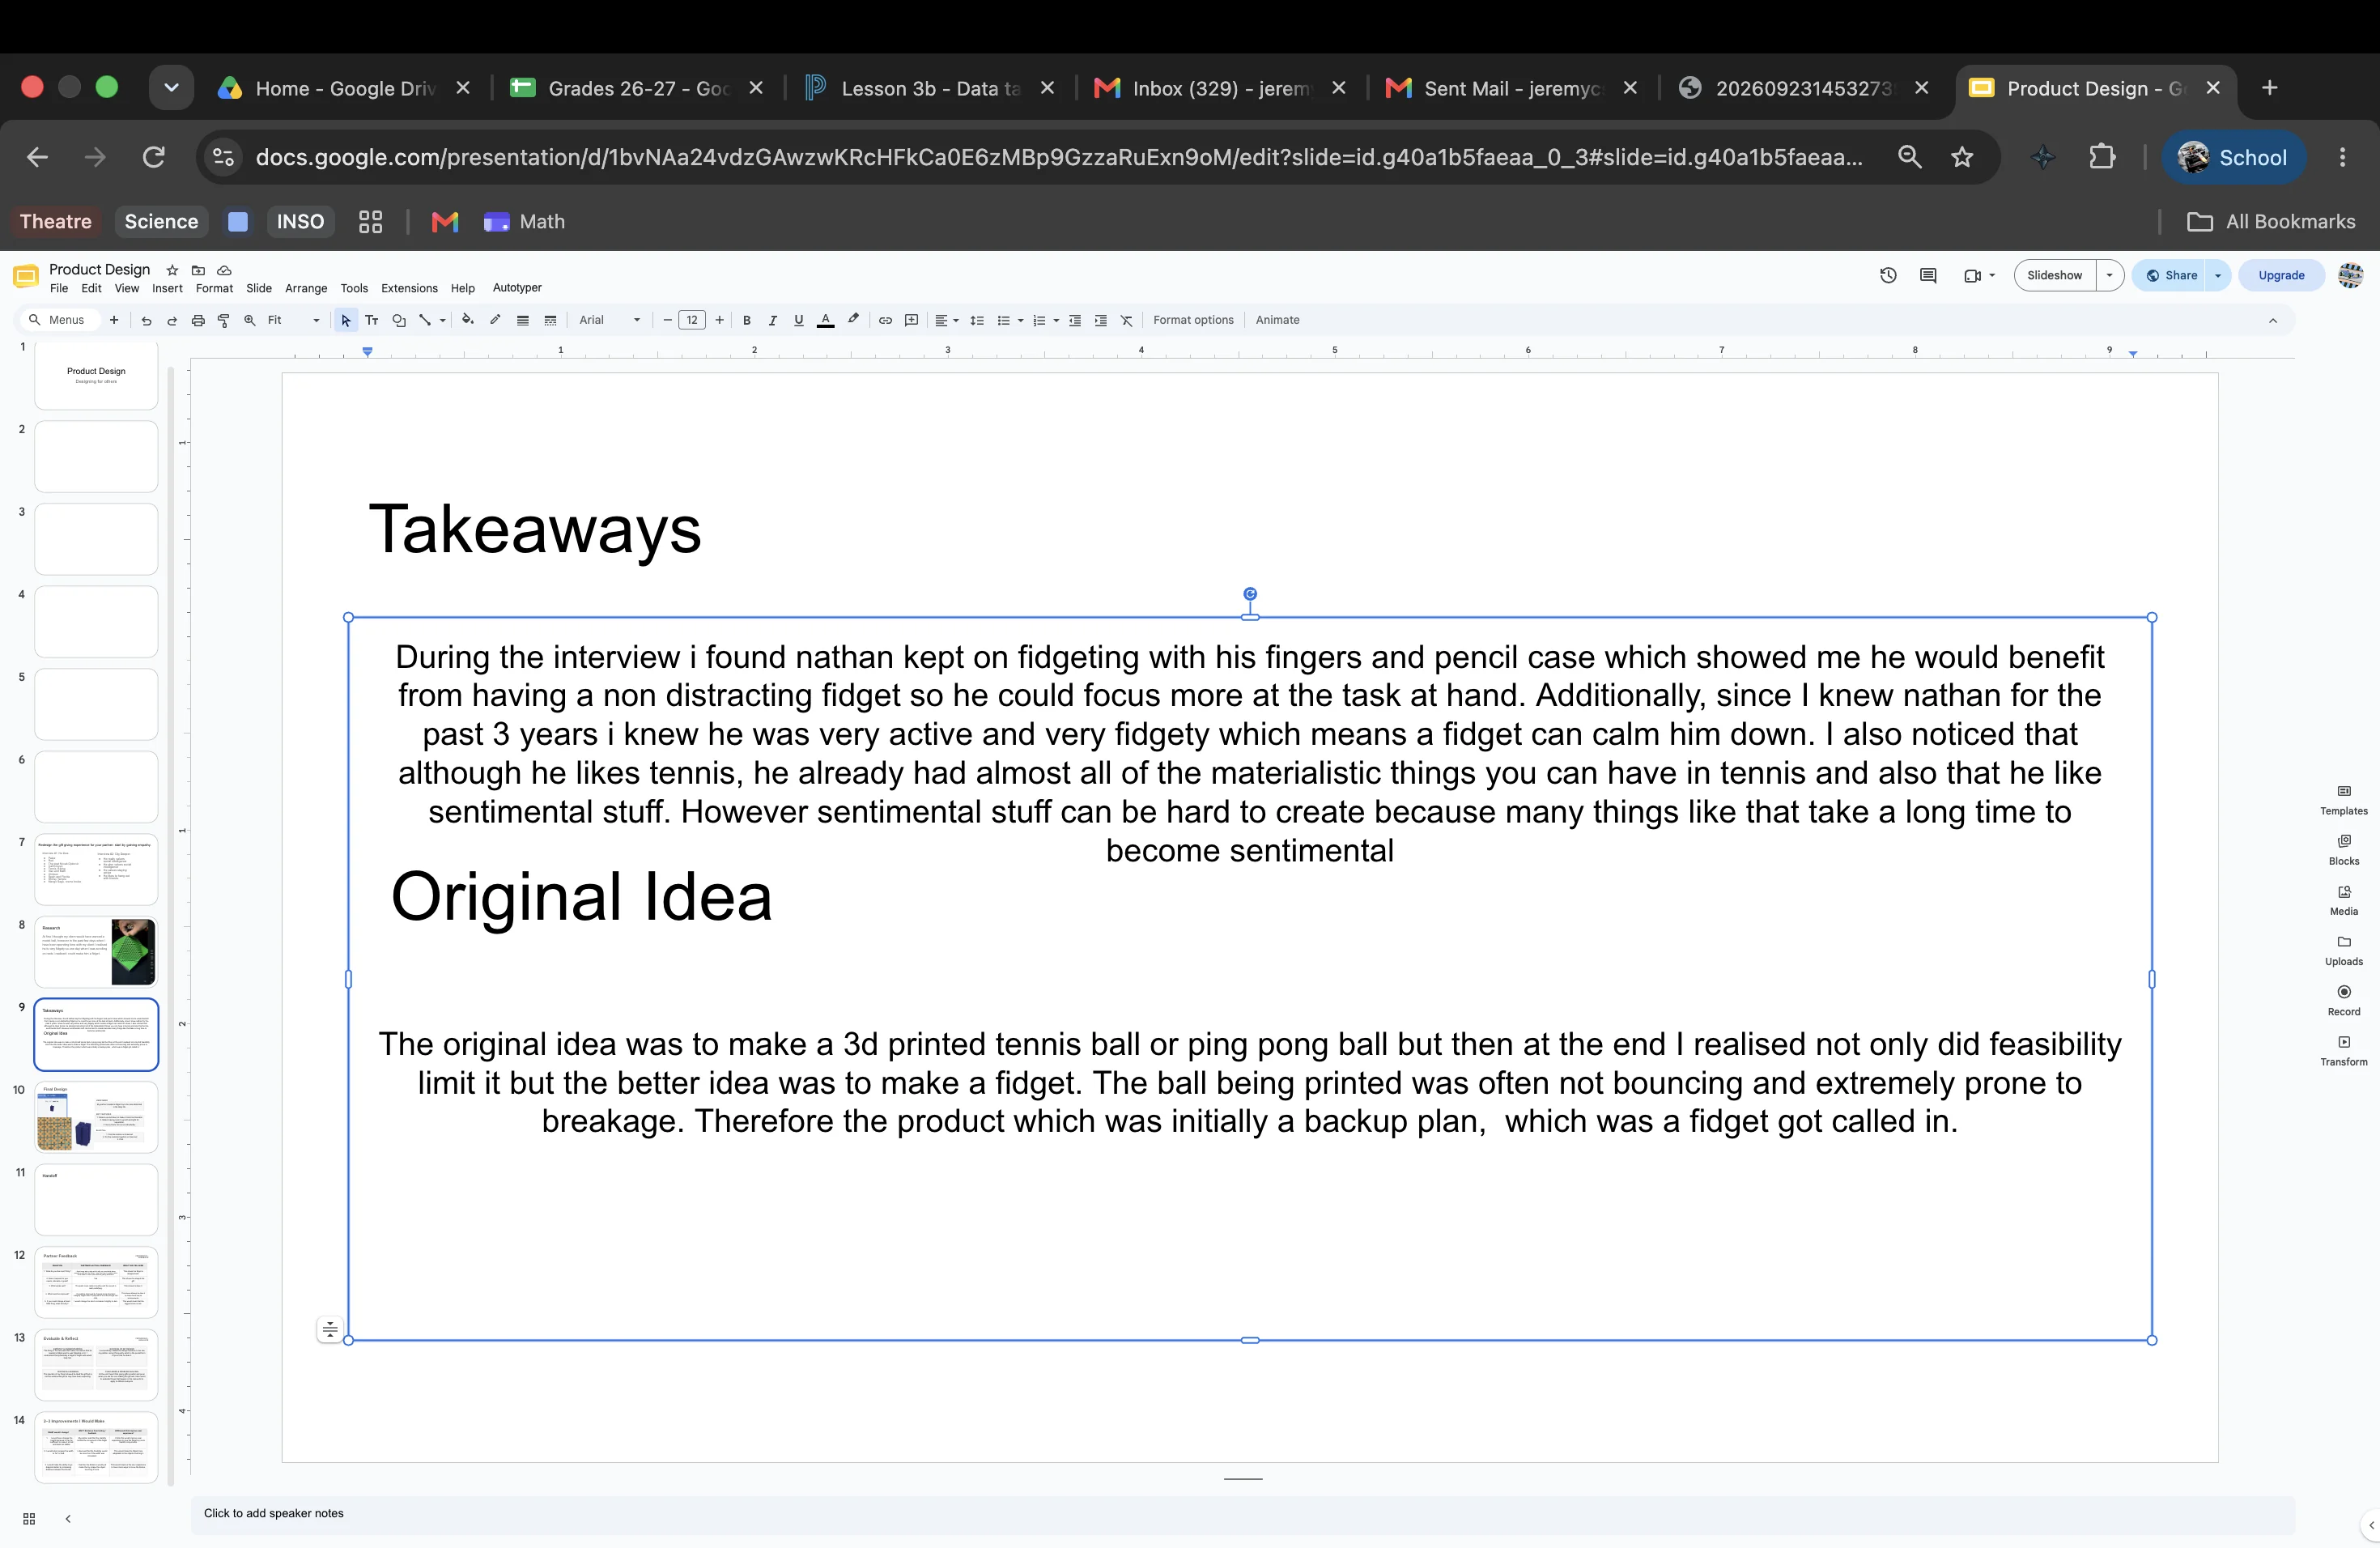Bookmark this page with the star
This screenshot has height=1548, width=2380.
[1962, 157]
